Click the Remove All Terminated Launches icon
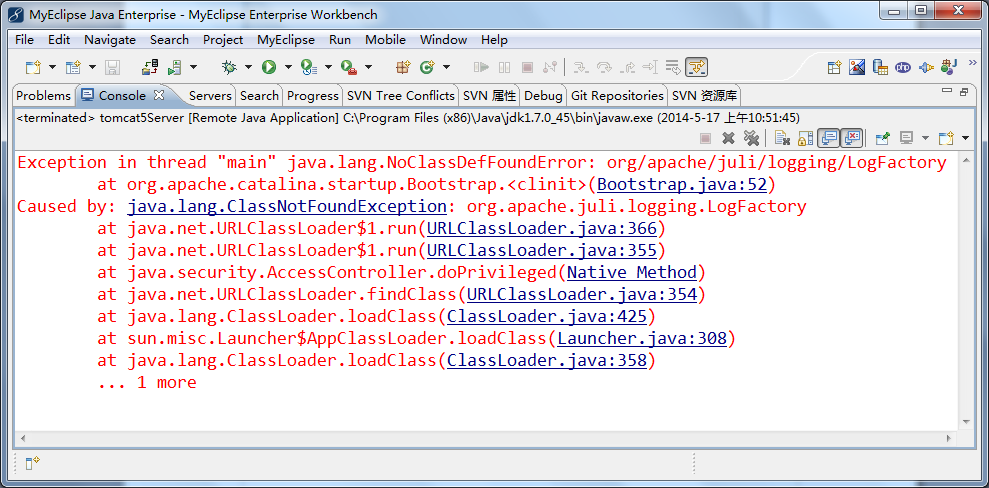Image resolution: width=989 pixels, height=488 pixels. [x=751, y=137]
